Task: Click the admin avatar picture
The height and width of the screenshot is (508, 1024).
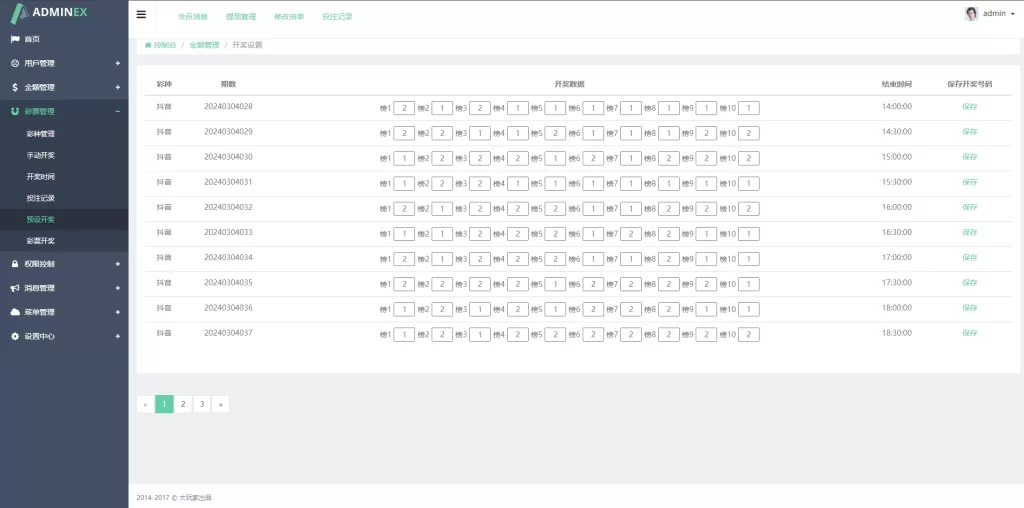Action: [971, 14]
